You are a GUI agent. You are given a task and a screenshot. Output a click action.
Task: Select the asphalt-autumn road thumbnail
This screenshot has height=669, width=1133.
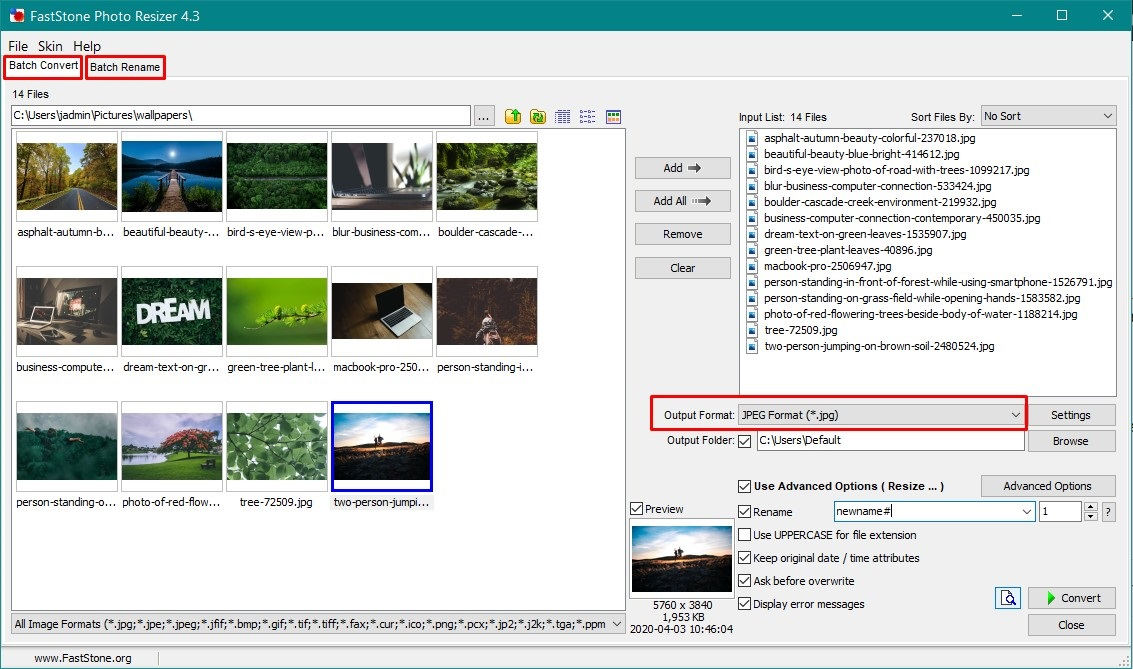tap(66, 176)
